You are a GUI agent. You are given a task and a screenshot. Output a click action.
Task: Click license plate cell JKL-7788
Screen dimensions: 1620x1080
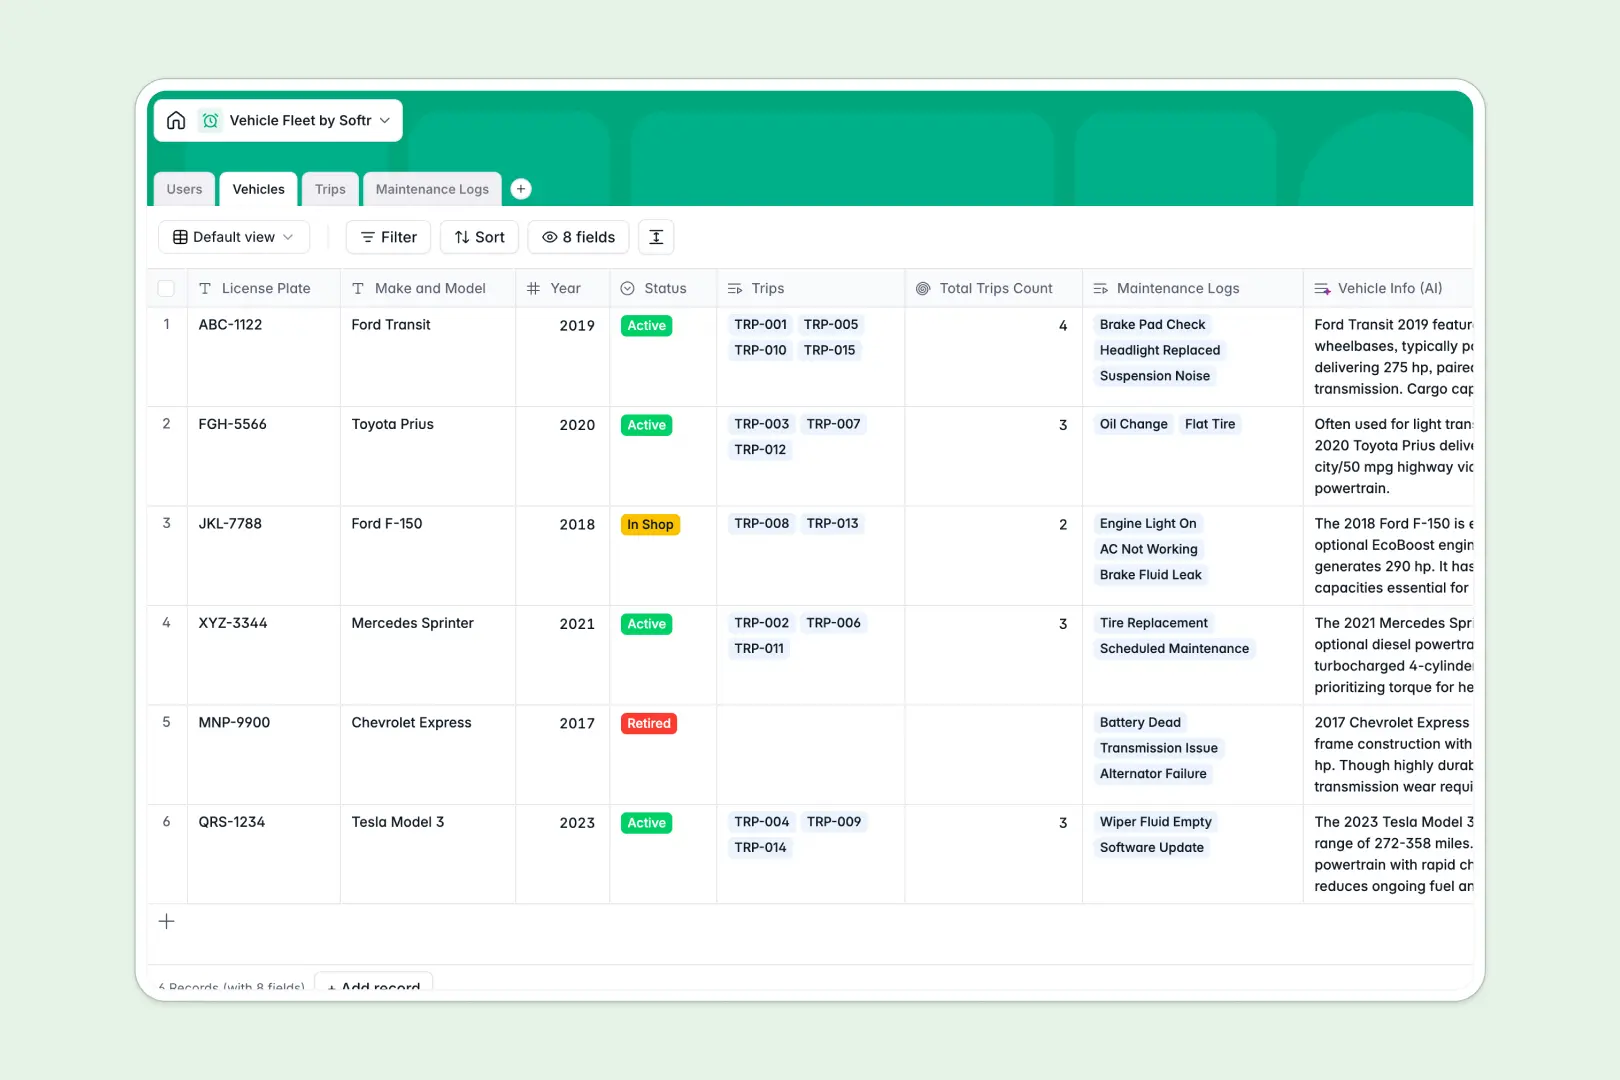pyautogui.click(x=264, y=556)
